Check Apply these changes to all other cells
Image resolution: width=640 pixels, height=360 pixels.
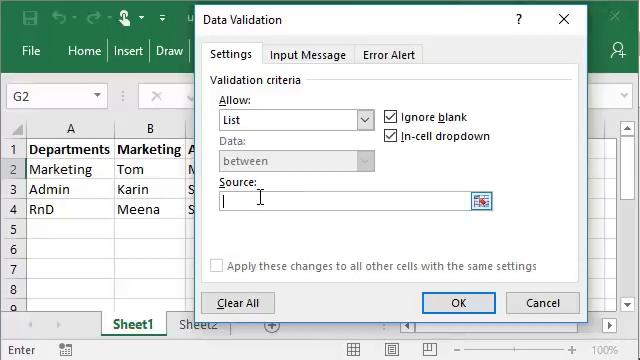pyautogui.click(x=216, y=266)
